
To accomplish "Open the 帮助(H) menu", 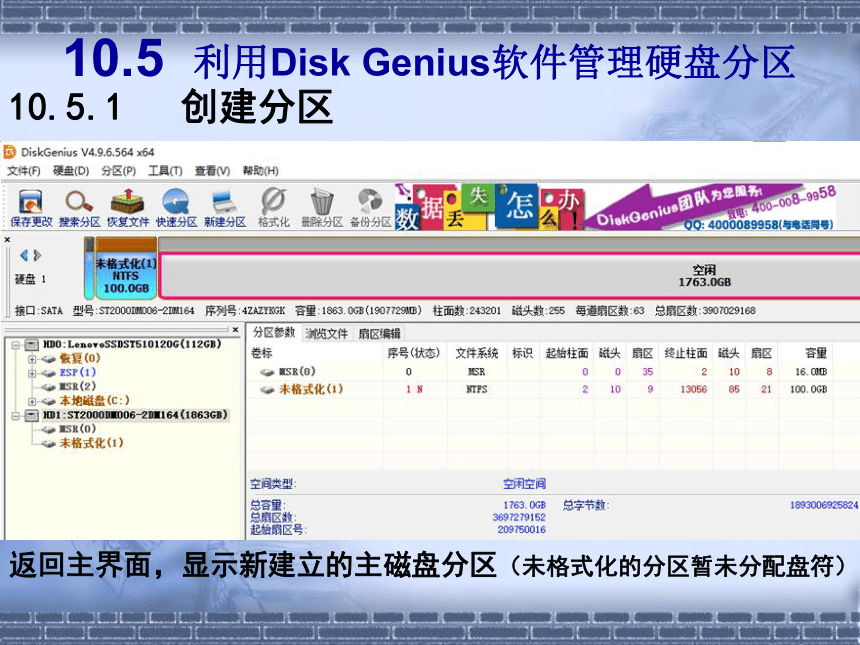I will (x=261, y=171).
